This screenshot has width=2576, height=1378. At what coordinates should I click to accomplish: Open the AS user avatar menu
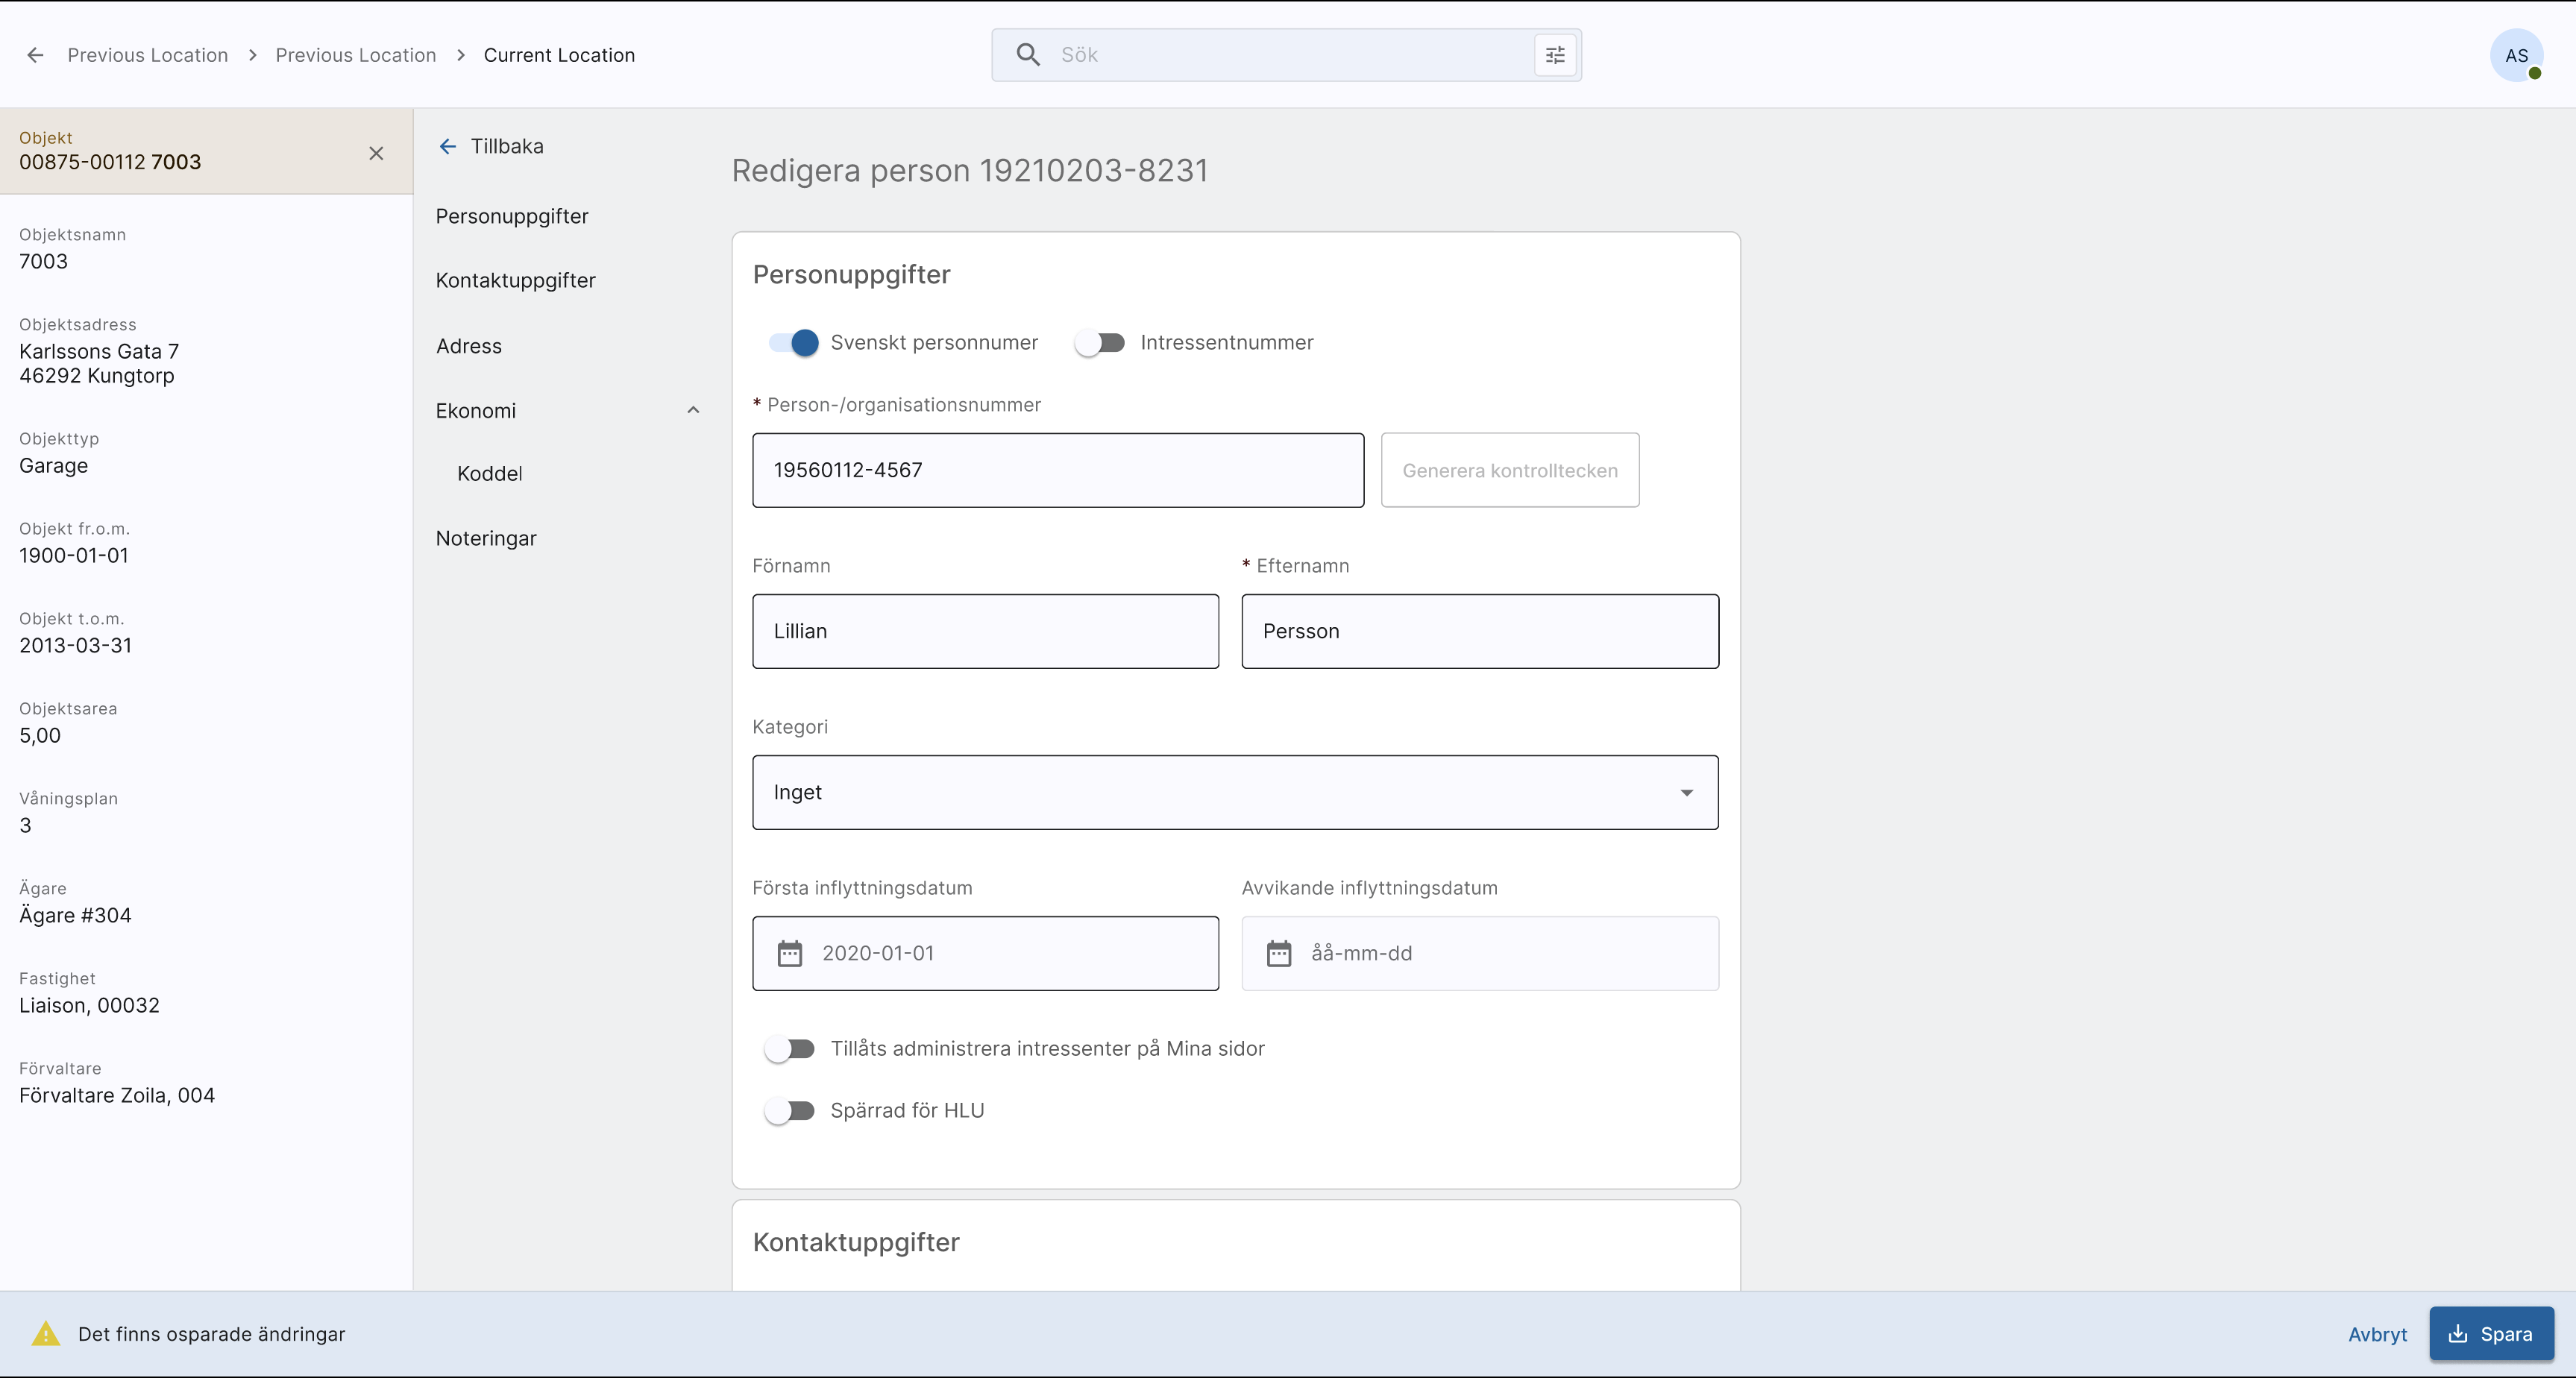pos(2516,56)
